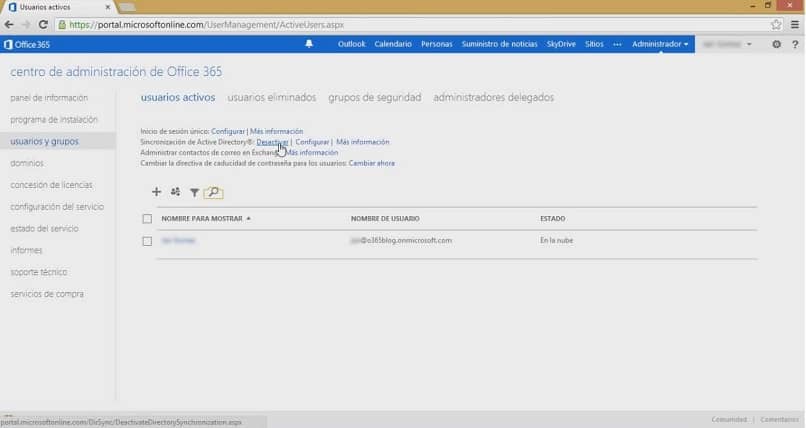Click the browser address bar URL
806x428 pixels.
207,25
